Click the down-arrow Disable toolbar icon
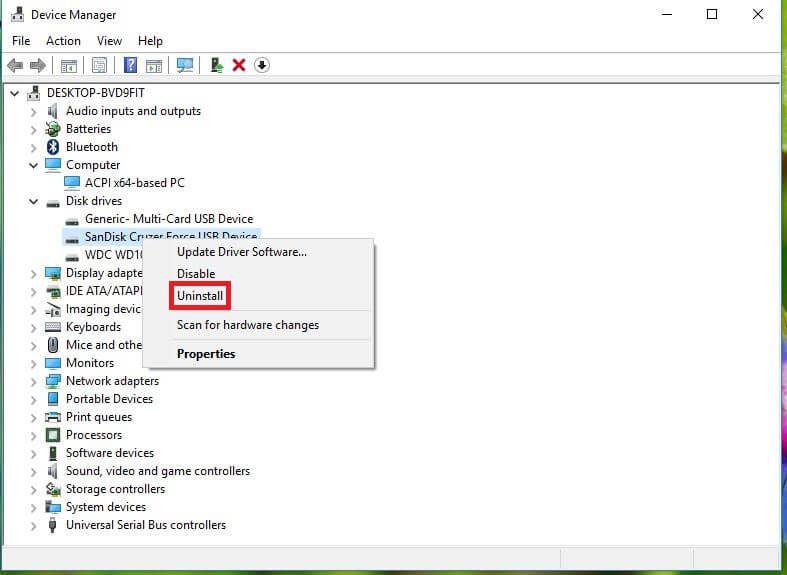 262,65
